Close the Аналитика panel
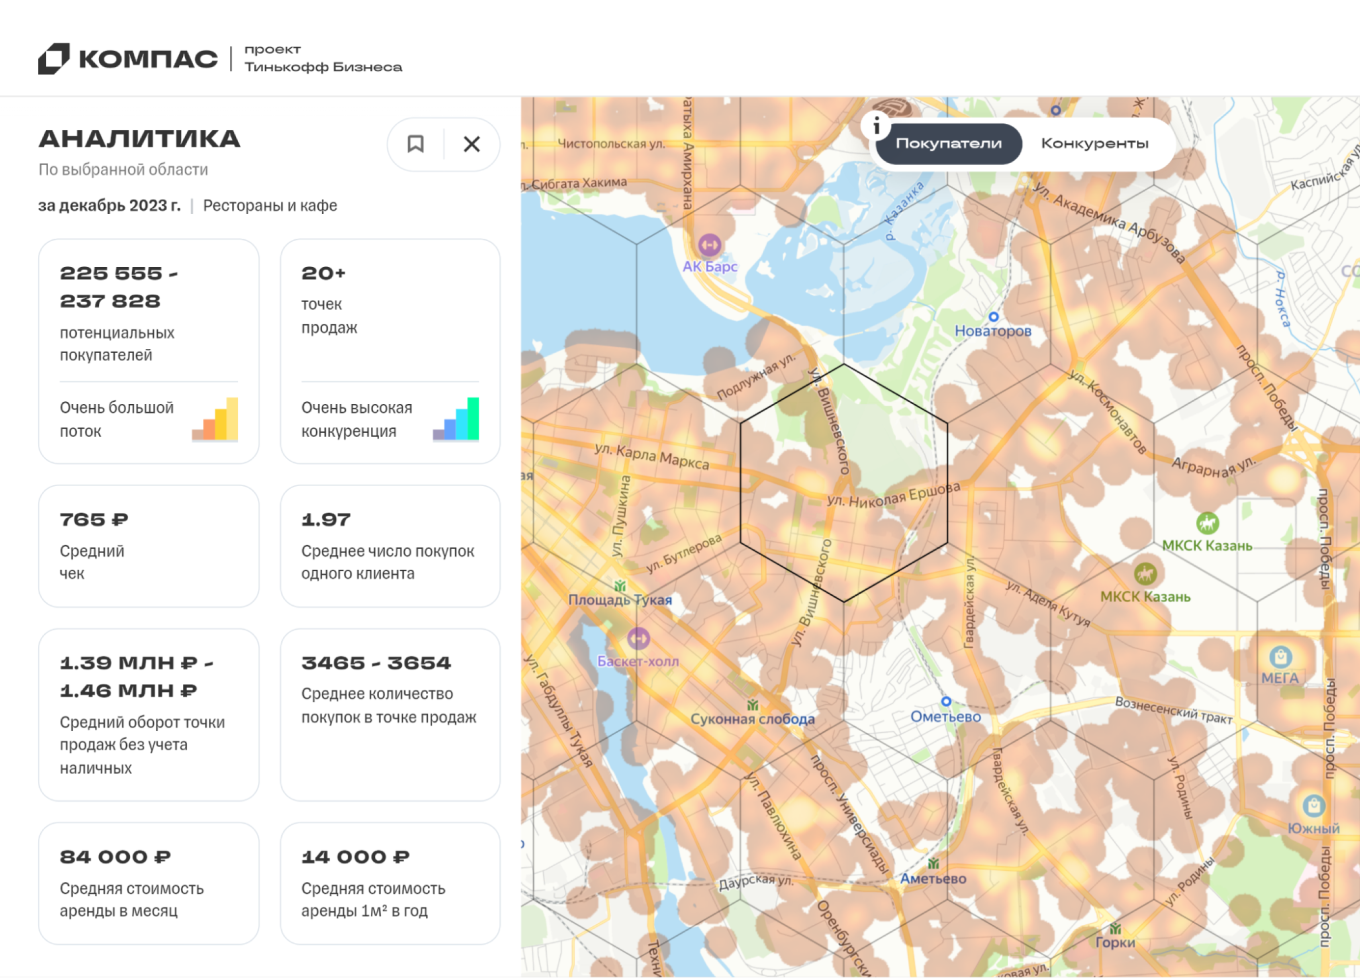 coord(472,144)
